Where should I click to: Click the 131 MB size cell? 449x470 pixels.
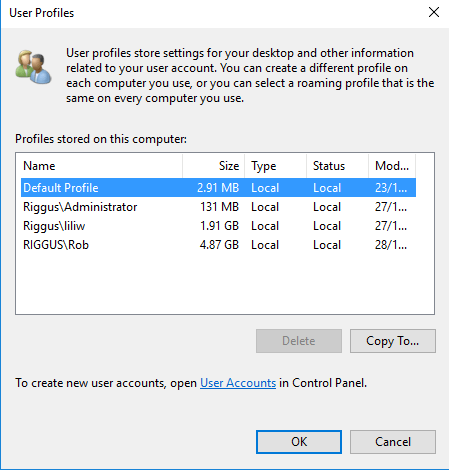coord(219,207)
